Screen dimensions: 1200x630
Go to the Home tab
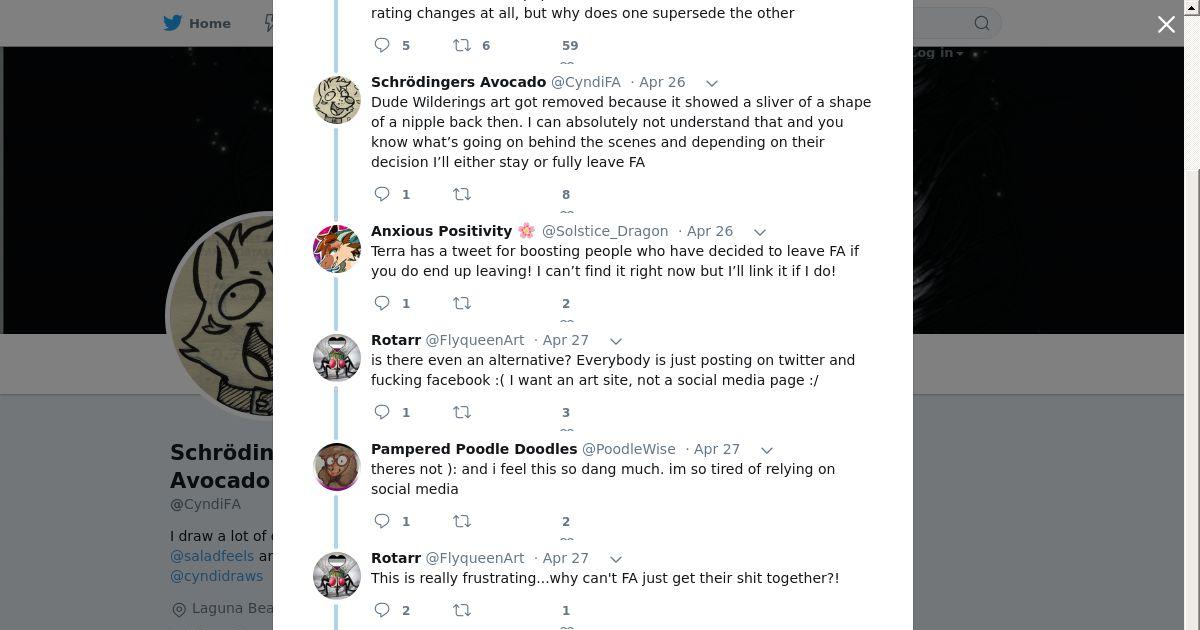198,23
